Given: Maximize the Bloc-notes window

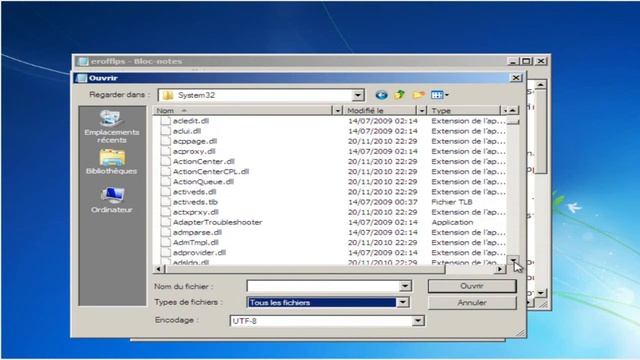Looking at the screenshot, I should click(x=527, y=61).
